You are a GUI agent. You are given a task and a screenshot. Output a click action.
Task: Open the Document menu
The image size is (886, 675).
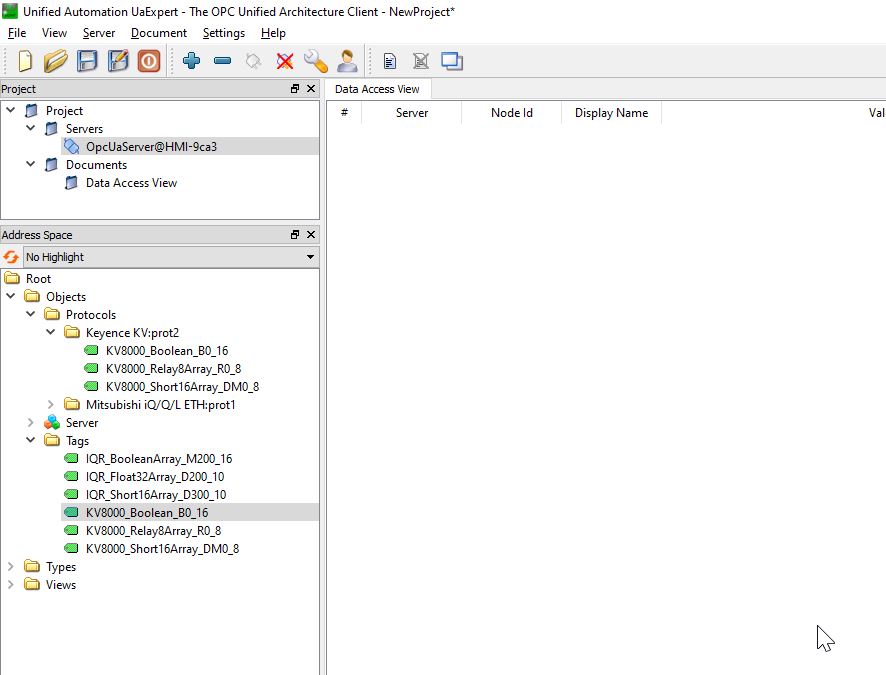pyautogui.click(x=159, y=33)
